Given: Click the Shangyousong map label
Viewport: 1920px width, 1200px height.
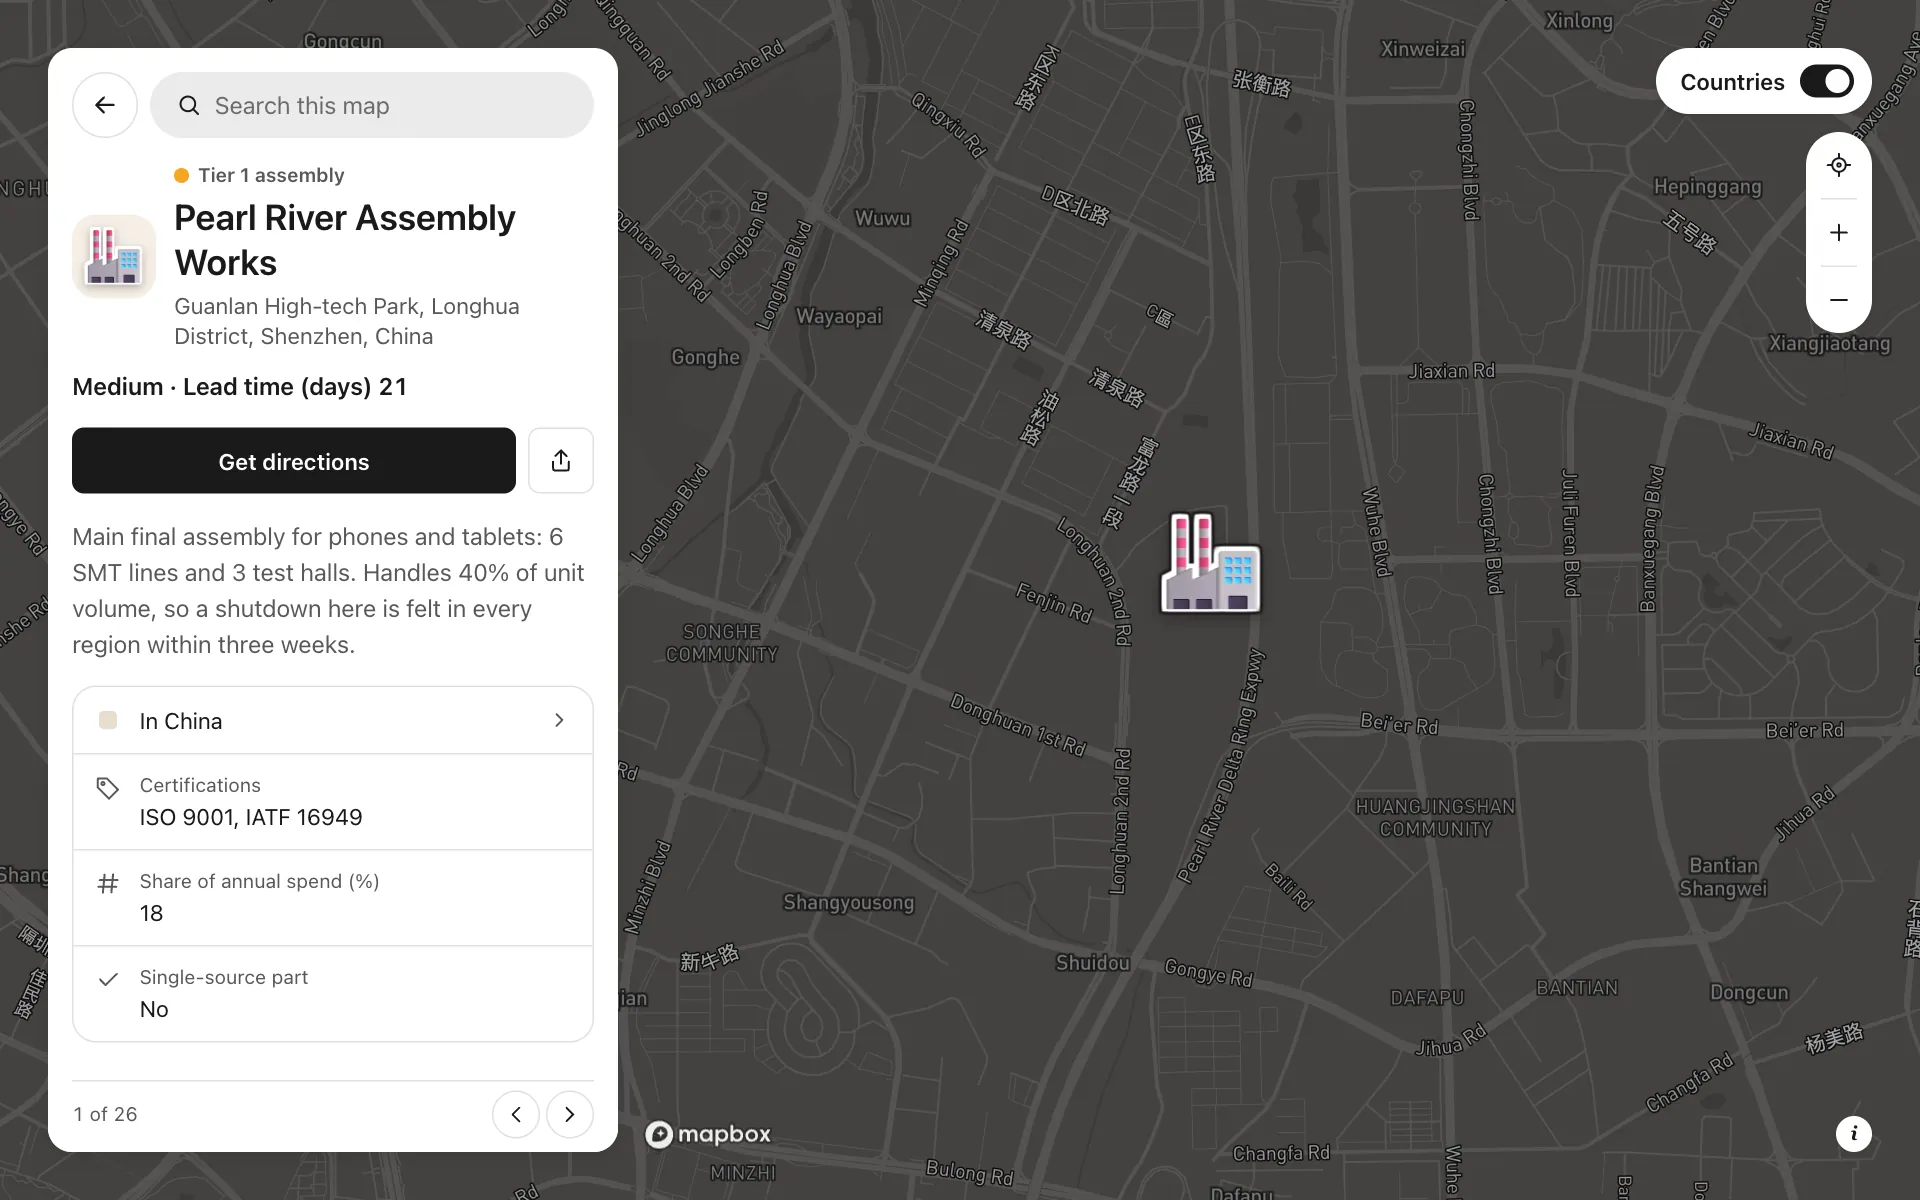Looking at the screenshot, I should pyautogui.click(x=849, y=902).
